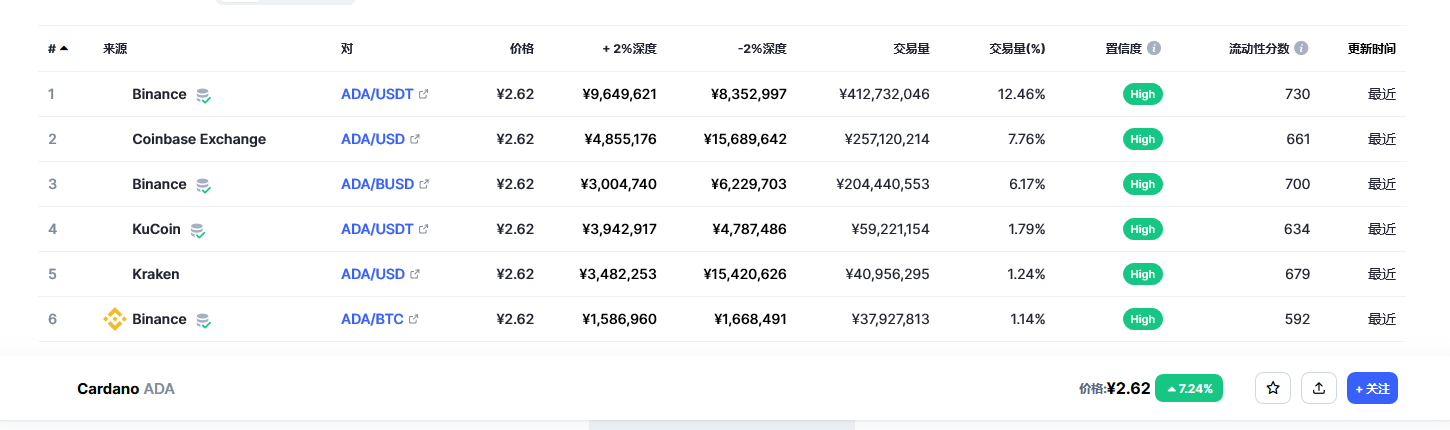Open the Binance ADA/USDT pair link

377,94
